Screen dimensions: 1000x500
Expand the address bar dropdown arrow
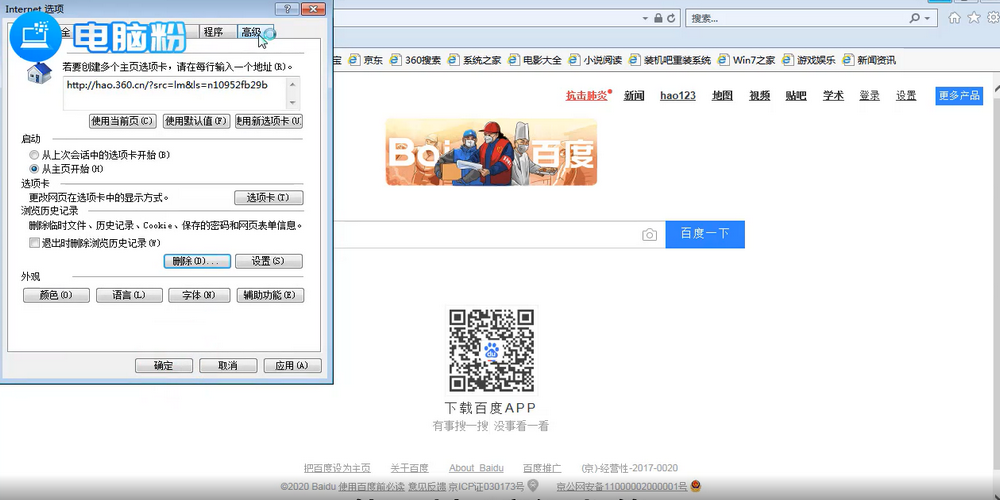645,18
